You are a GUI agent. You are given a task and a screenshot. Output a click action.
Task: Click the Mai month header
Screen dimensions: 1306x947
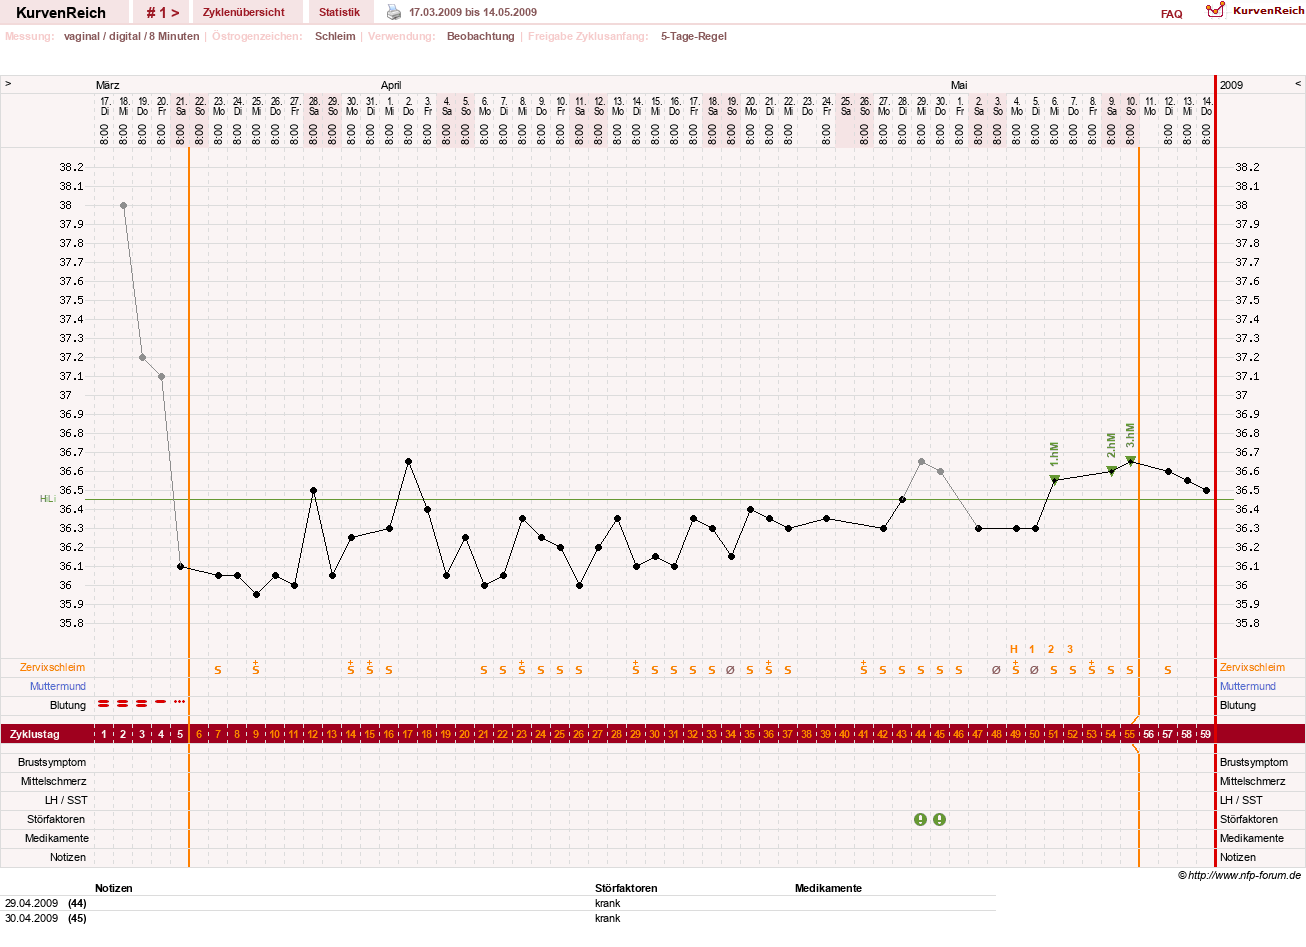[959, 85]
